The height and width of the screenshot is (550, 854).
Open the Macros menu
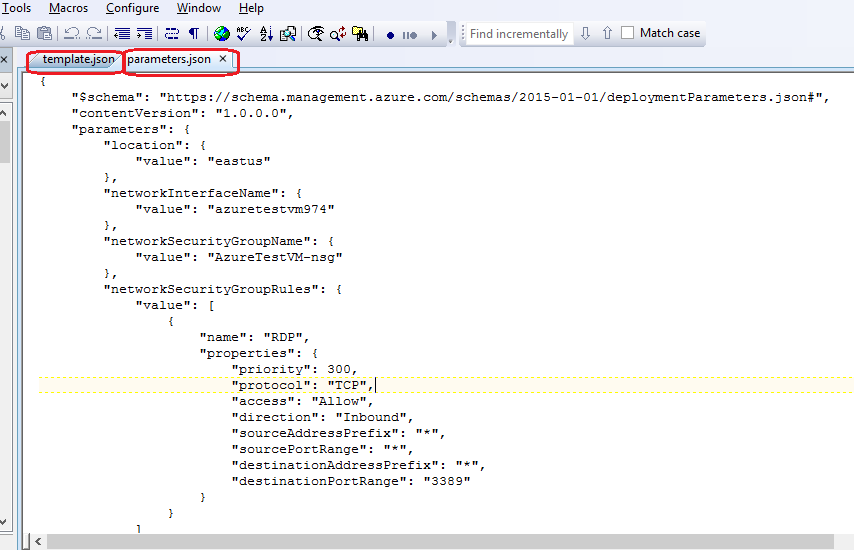point(68,8)
